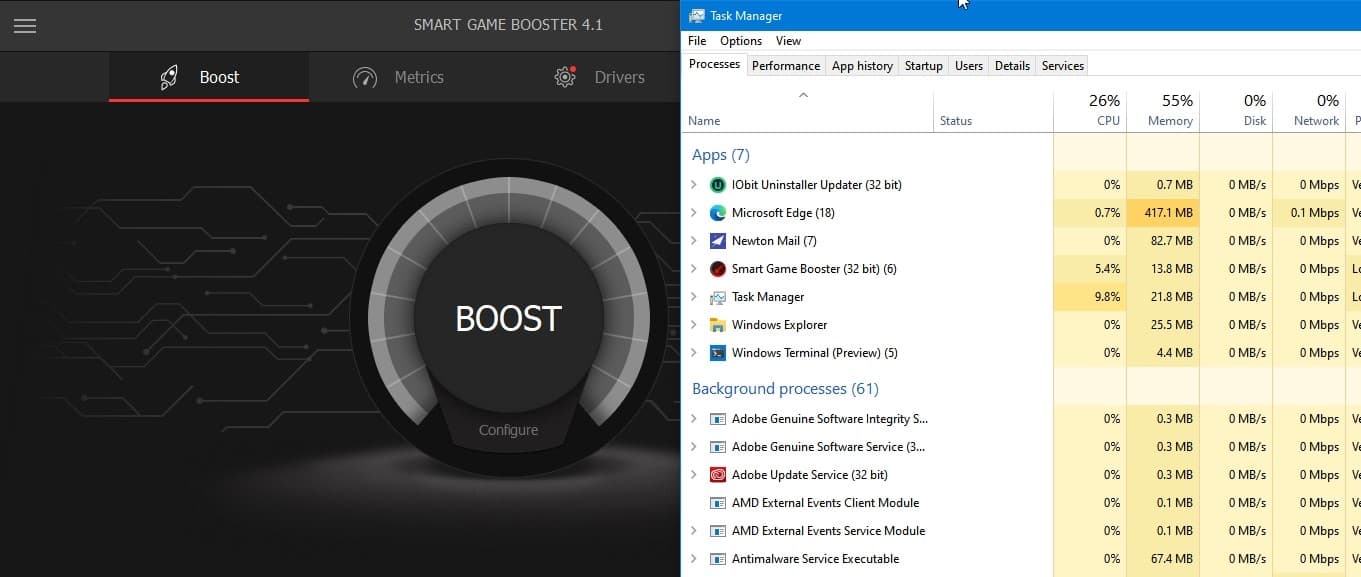Click the rocket icon on Boost tab

(x=169, y=77)
